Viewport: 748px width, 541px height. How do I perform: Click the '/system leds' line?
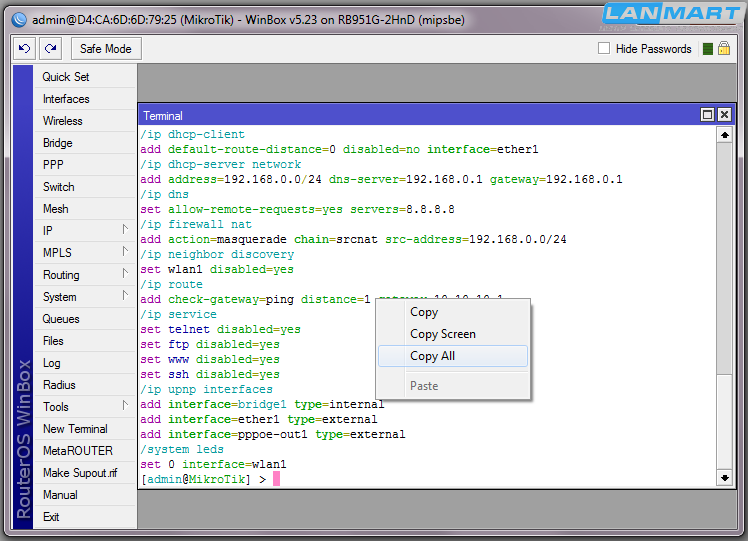182,449
